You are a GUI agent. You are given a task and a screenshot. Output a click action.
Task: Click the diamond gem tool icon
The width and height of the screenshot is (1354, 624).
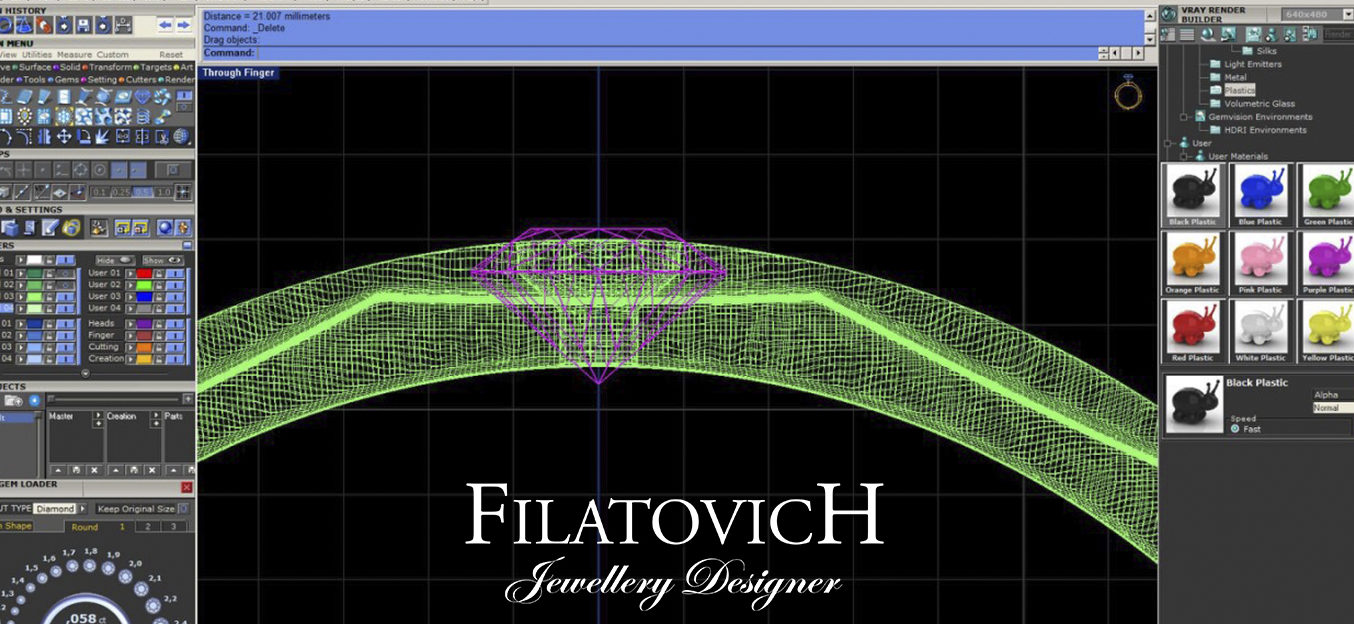(142, 97)
